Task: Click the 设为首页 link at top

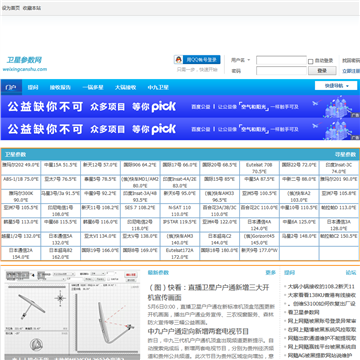Action: click(11, 8)
